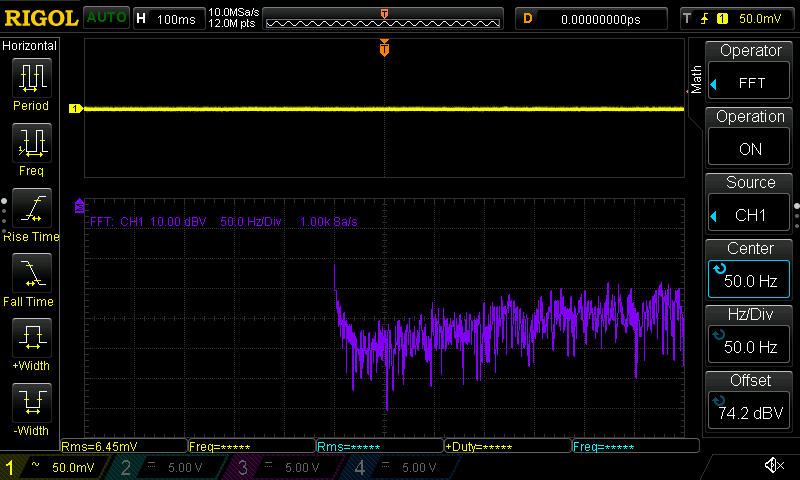800x480 pixels.
Task: Open the Horizontal measurement menu header
Action: [30, 46]
